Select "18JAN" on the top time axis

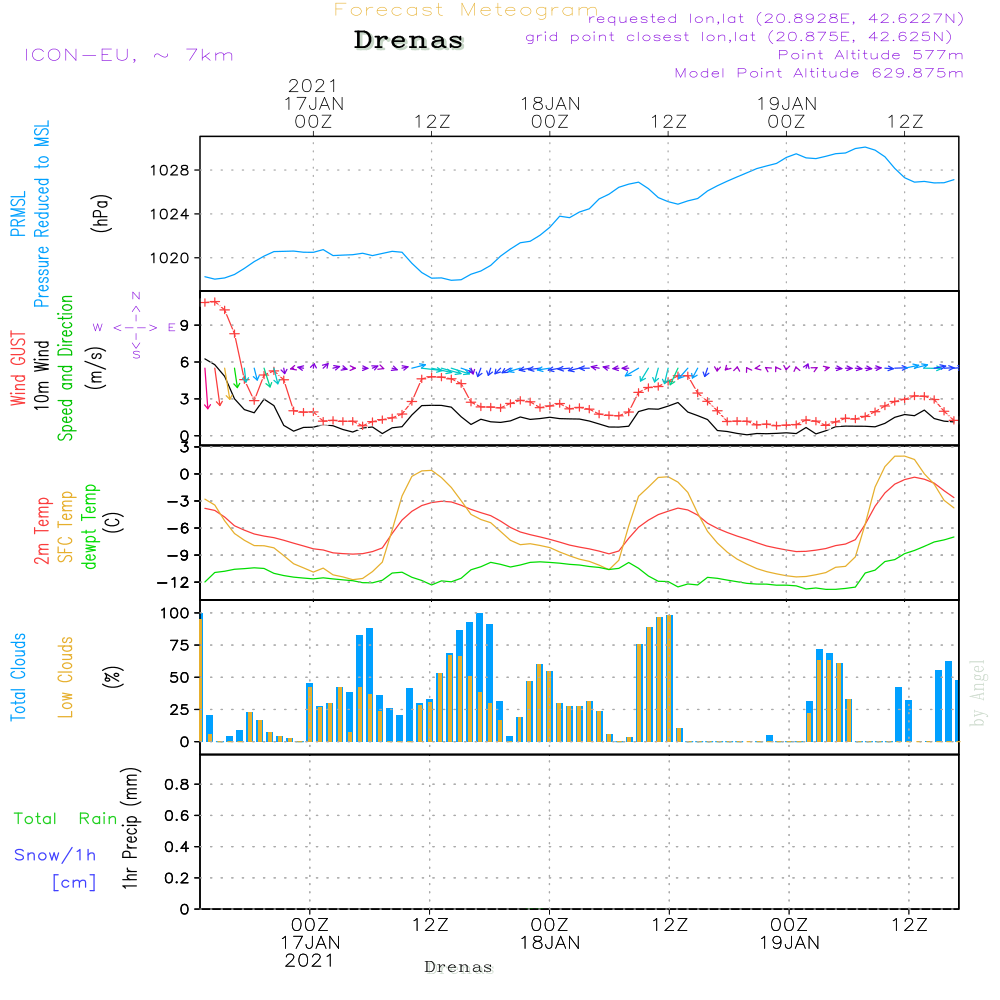click(550, 104)
